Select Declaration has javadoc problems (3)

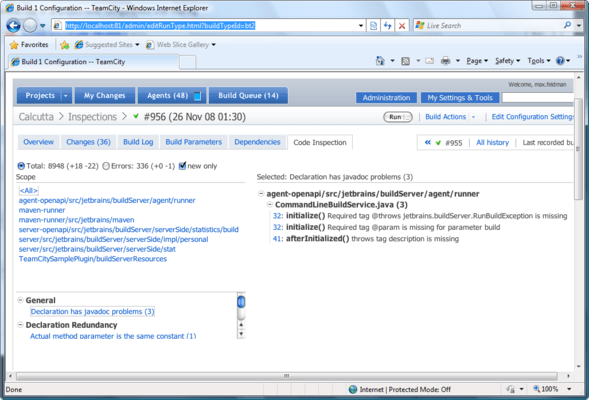tap(92, 311)
